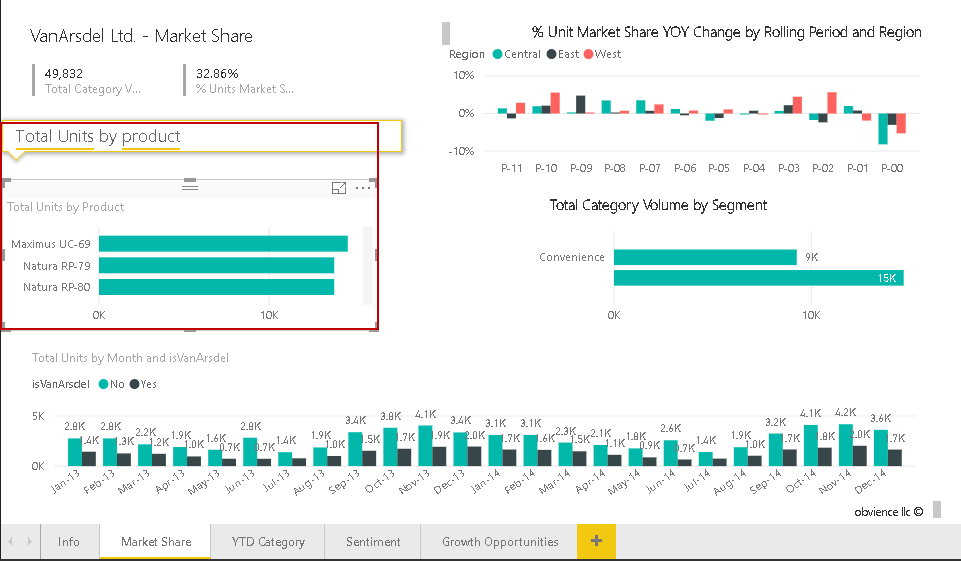Click the drag handle atop the selected visual

[190, 185]
